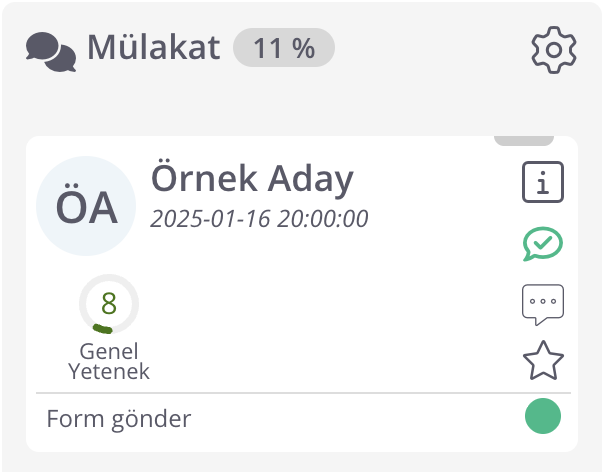Click the info icon on candidate card
This screenshot has height=472, width=608.
pos(543,183)
